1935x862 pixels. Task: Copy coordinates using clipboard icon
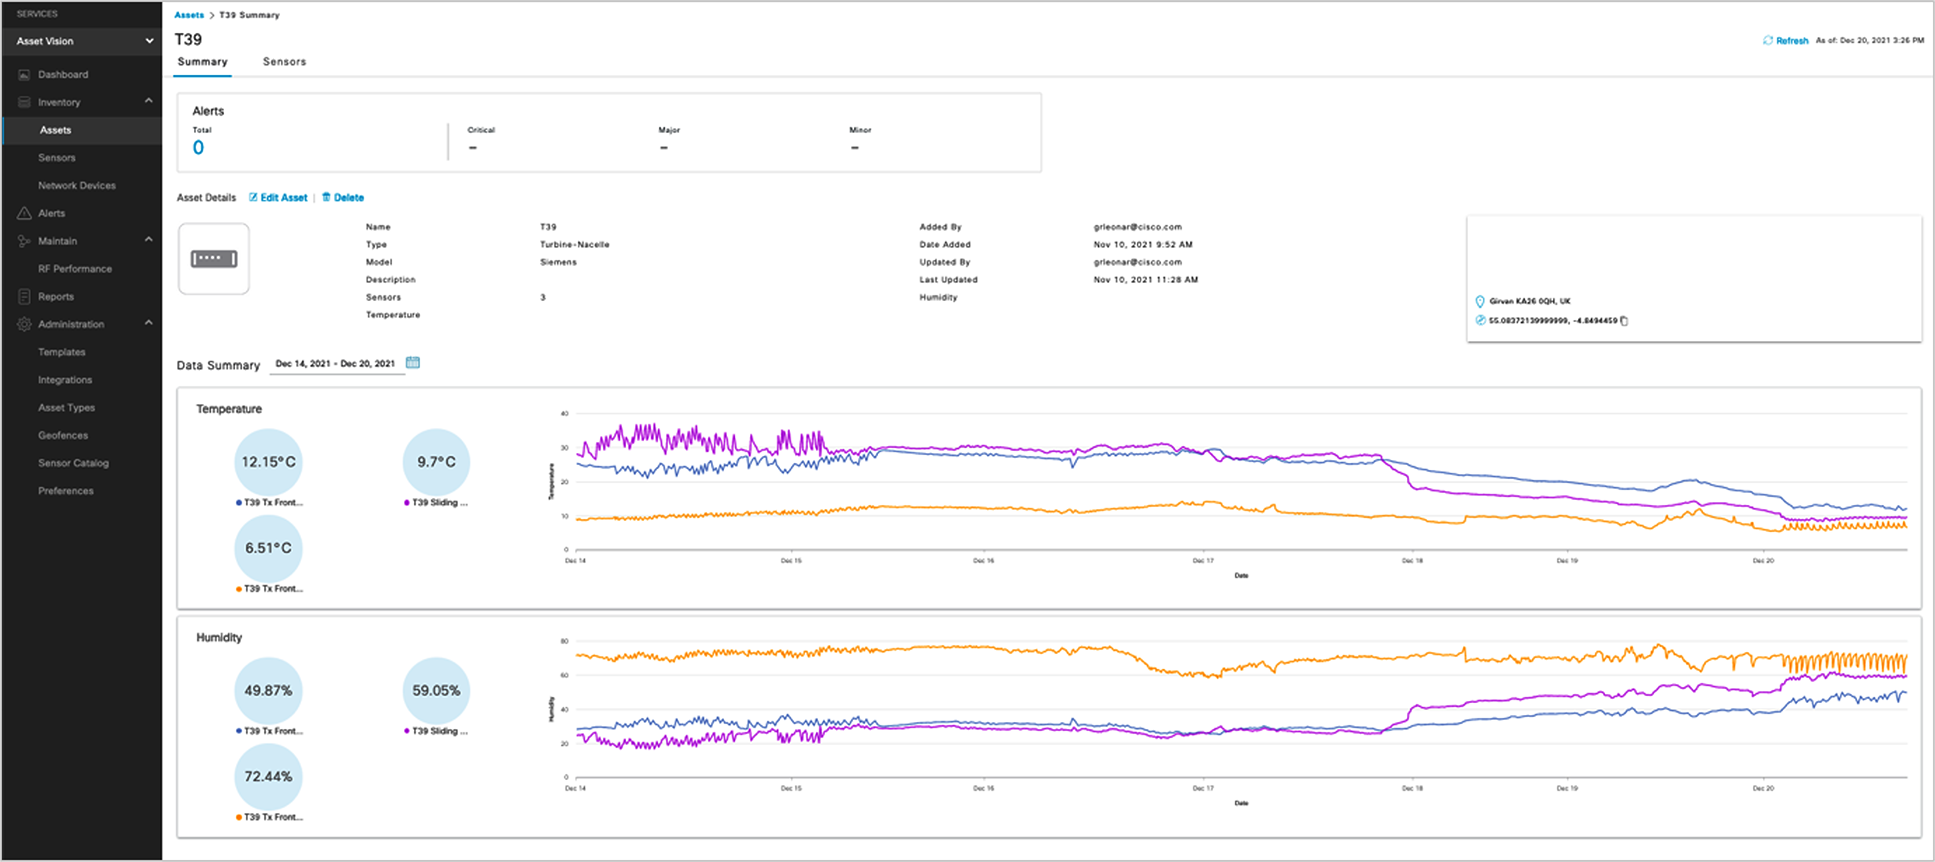pyautogui.click(x=1624, y=321)
